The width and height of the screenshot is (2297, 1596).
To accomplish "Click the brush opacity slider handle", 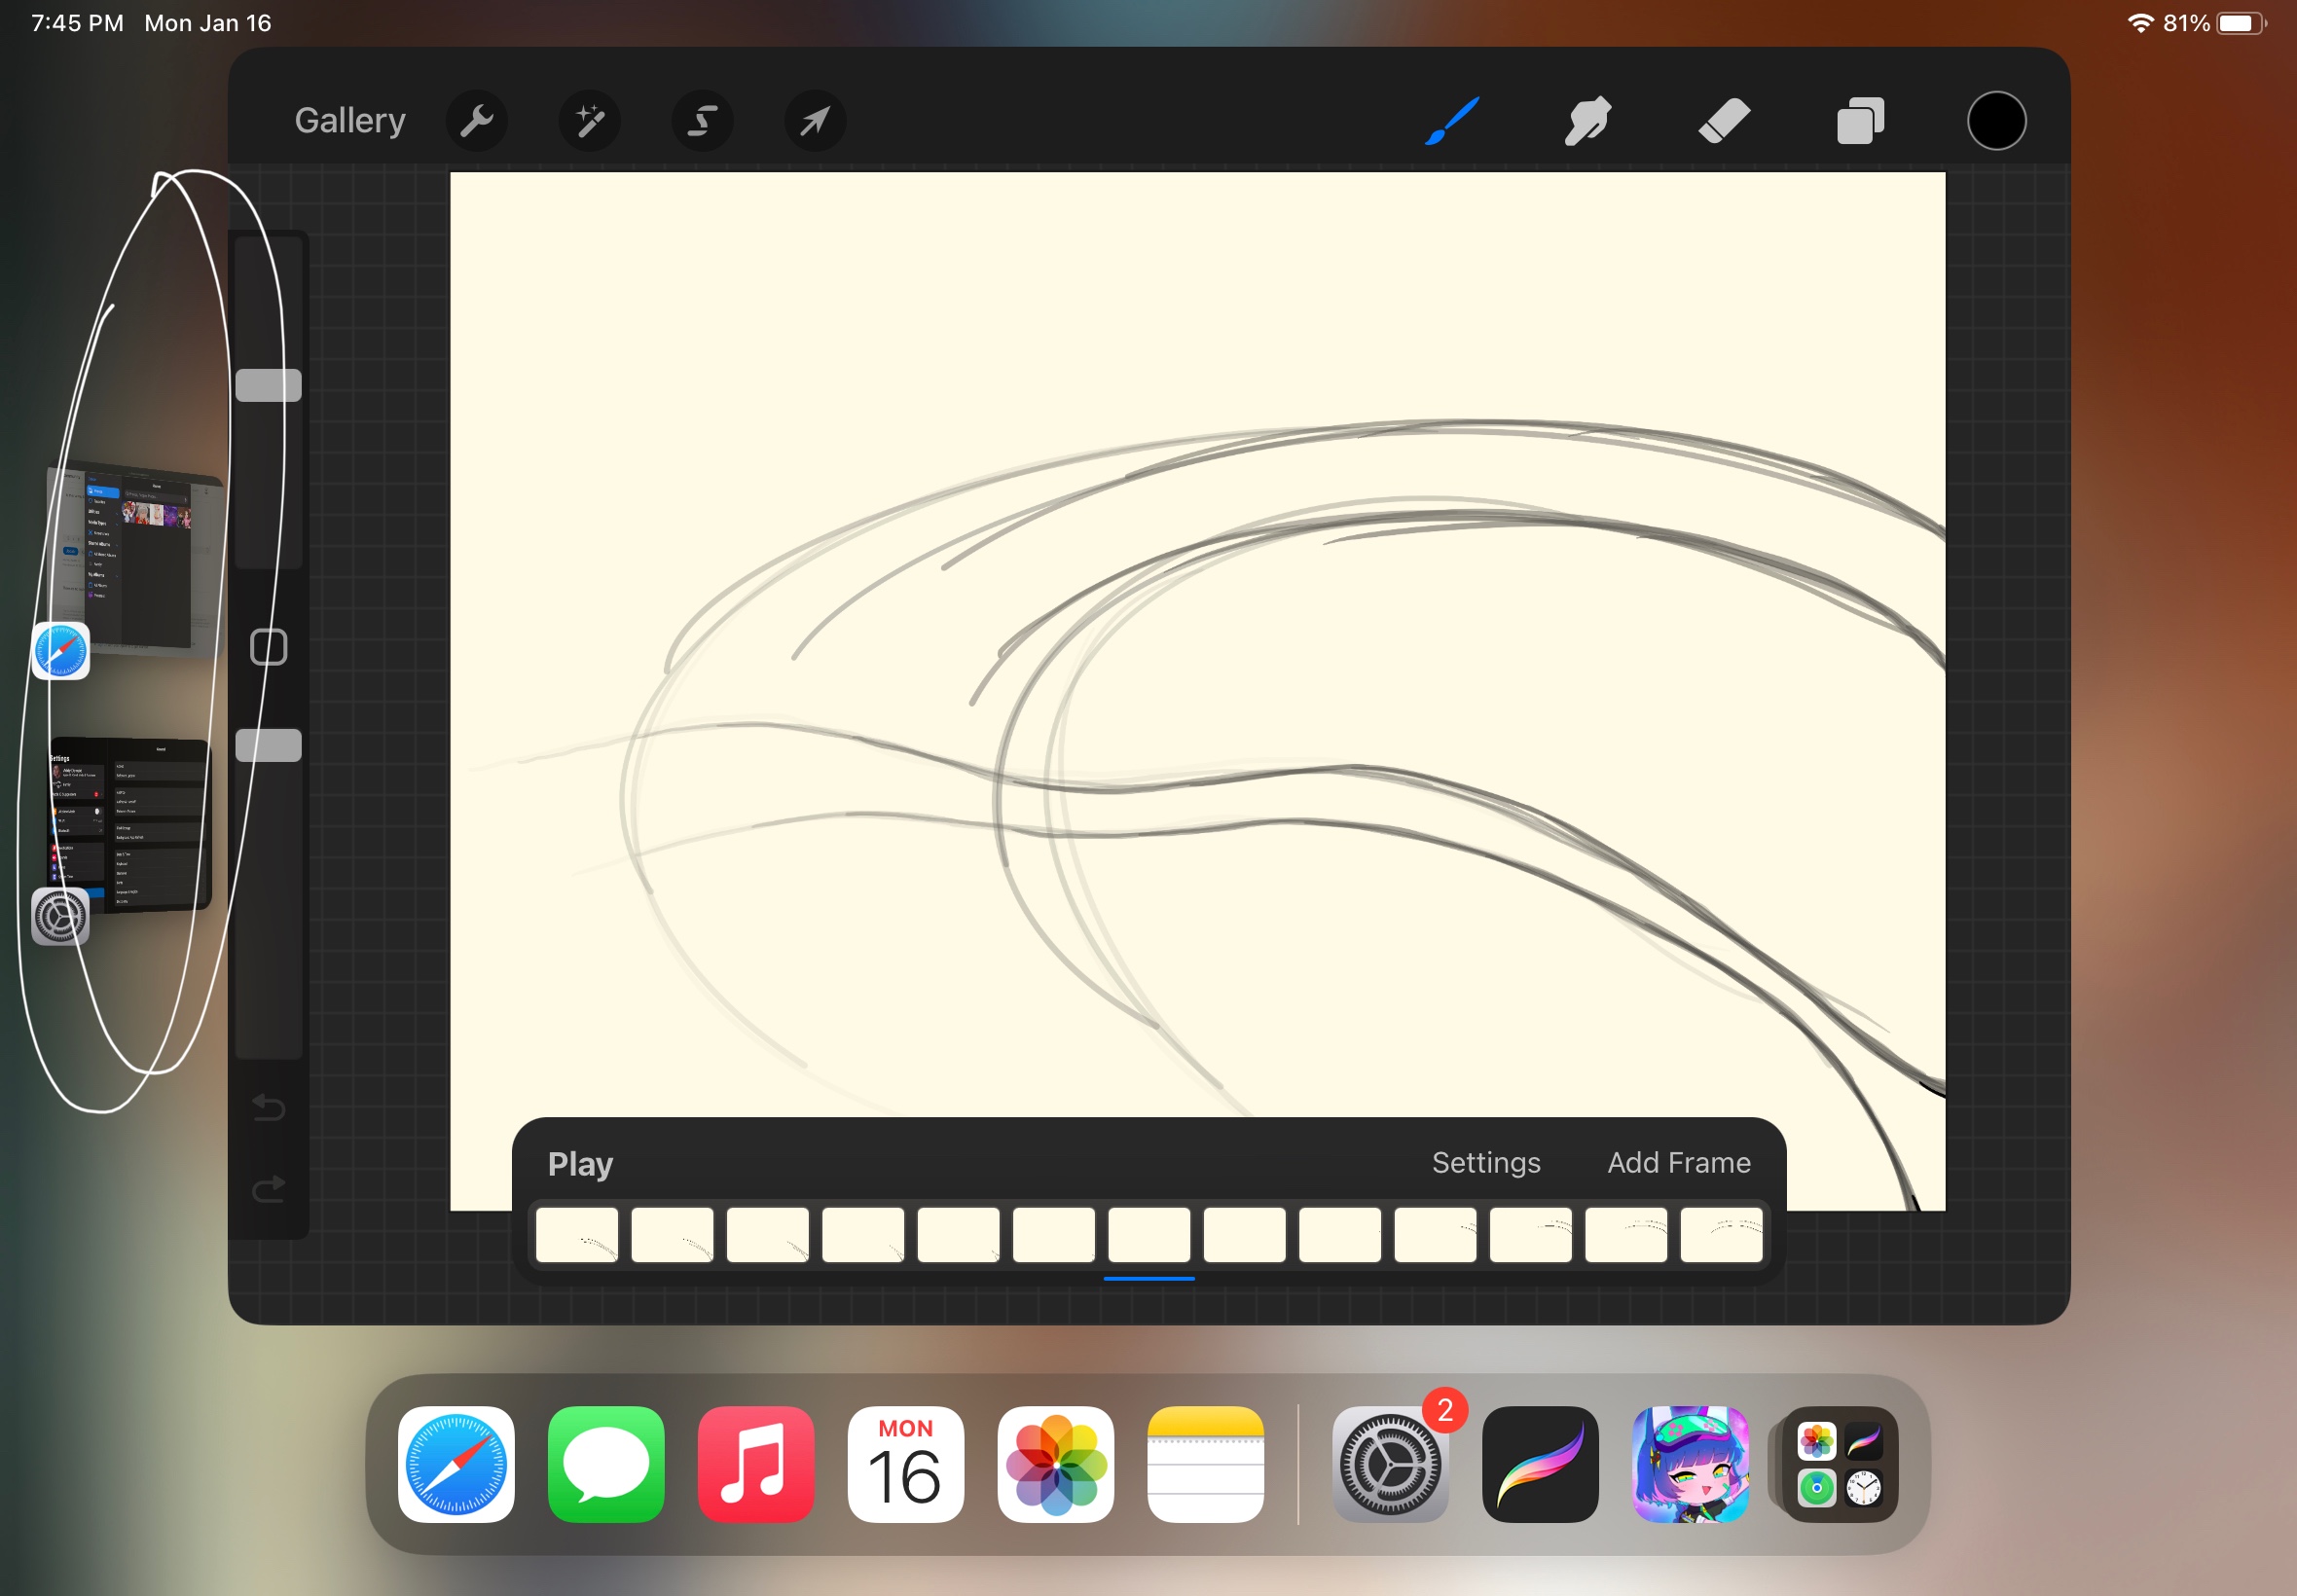I will click(268, 745).
